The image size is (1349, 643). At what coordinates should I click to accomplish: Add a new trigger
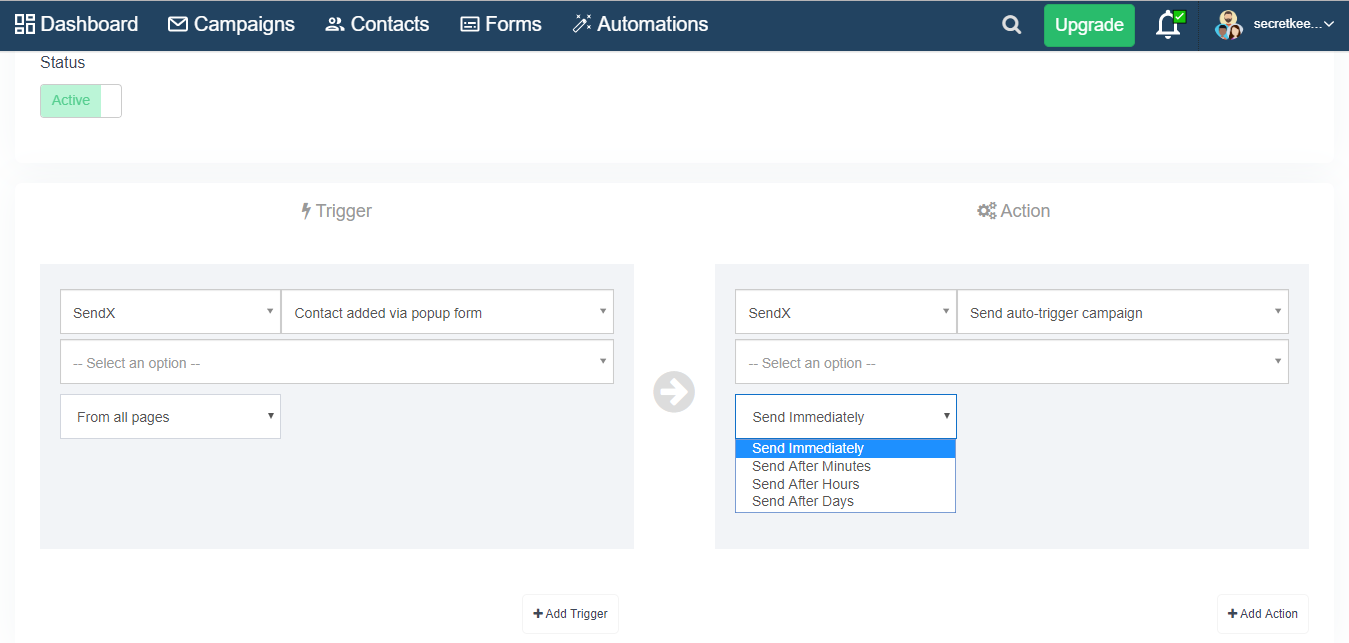(570, 614)
